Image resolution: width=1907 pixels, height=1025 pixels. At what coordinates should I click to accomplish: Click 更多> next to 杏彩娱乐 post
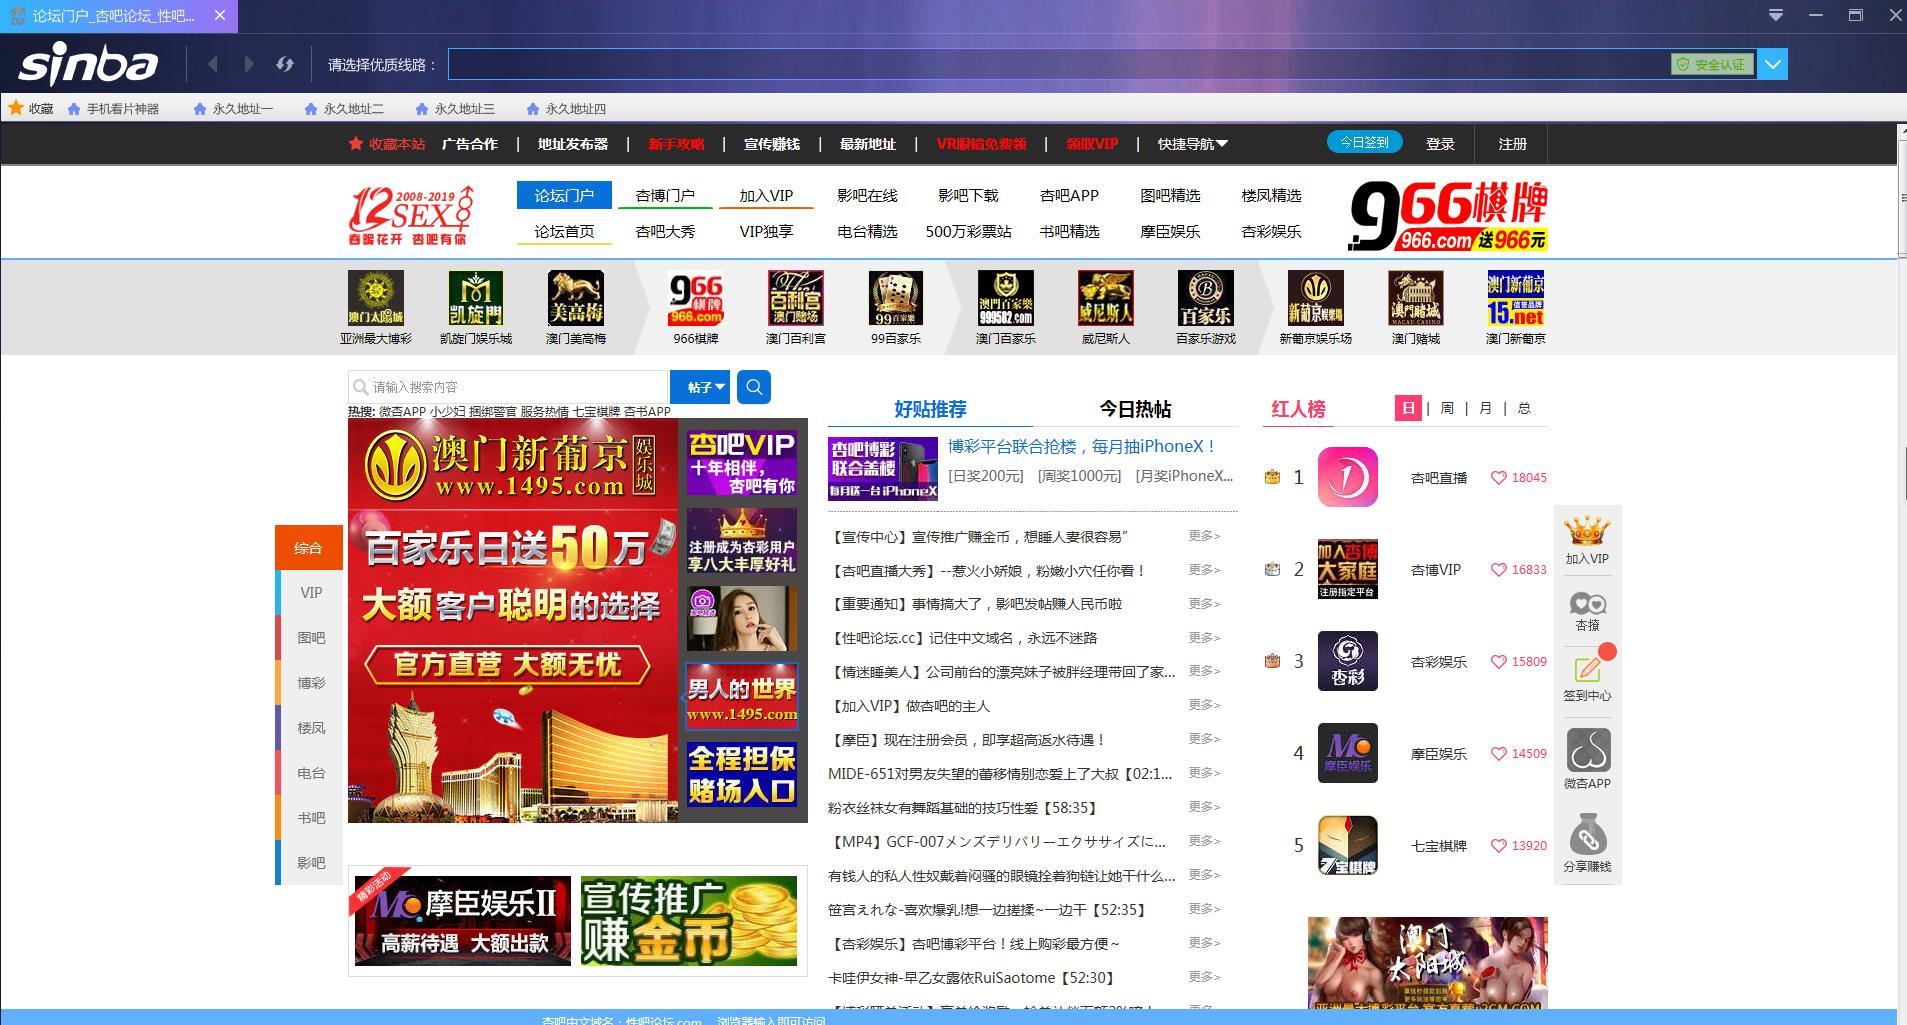(1204, 943)
